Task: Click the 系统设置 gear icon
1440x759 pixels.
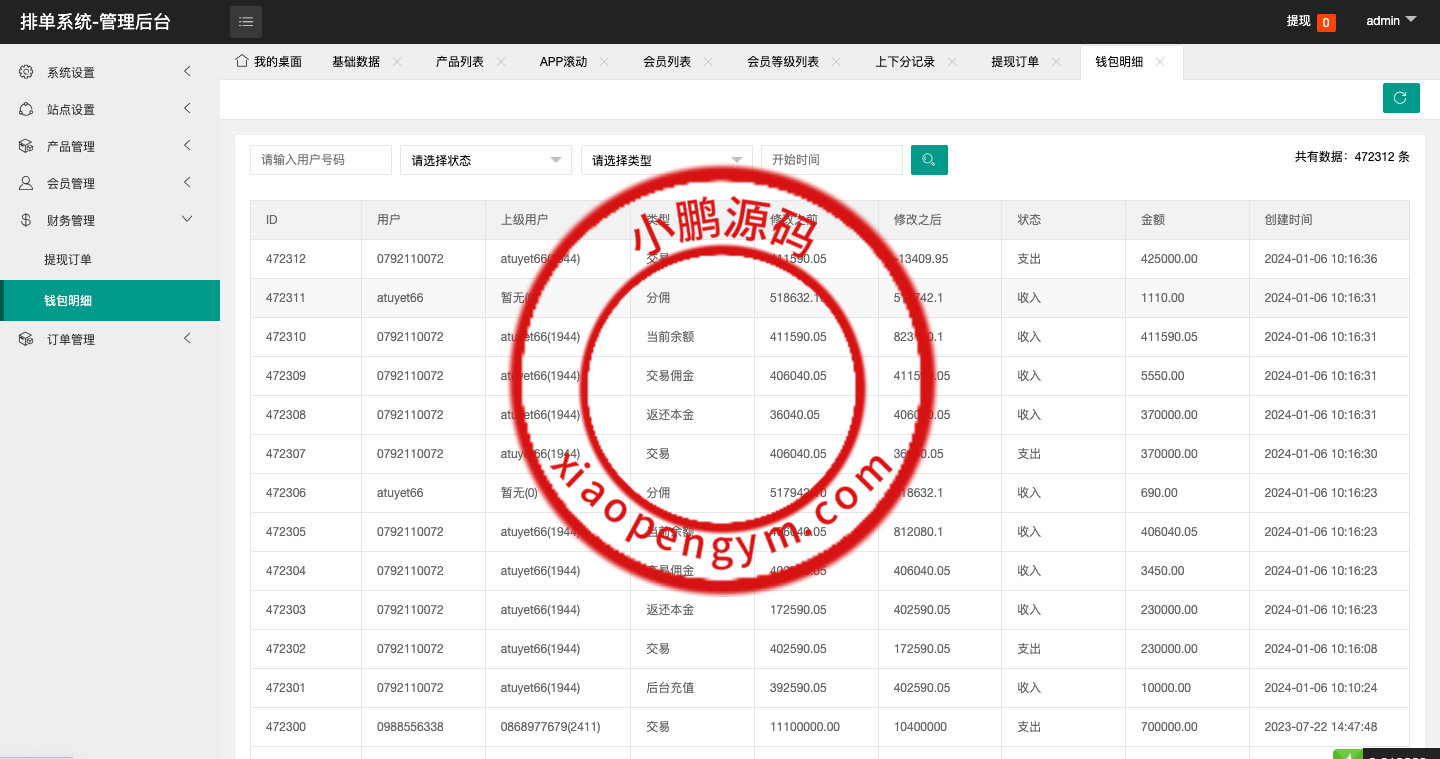Action: click(26, 72)
